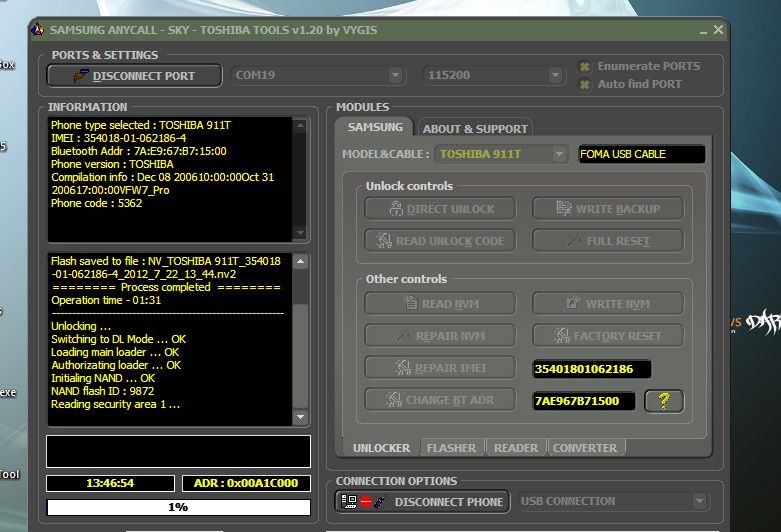Click the CHANGE BT ADR button
The width and height of the screenshot is (781, 532).
(440, 399)
